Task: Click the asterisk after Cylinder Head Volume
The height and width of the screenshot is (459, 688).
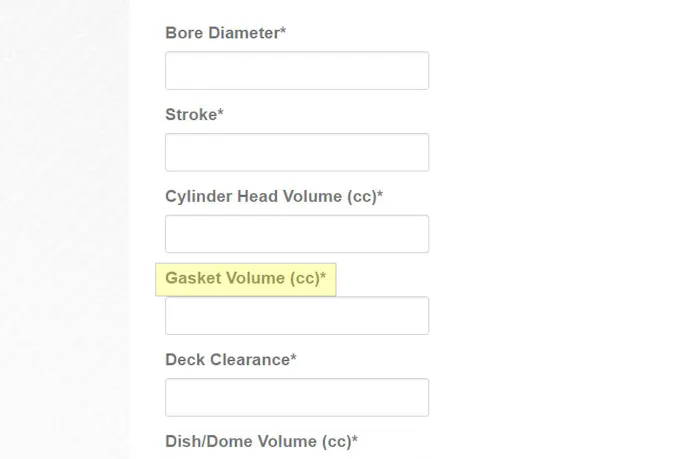Action: click(380, 195)
